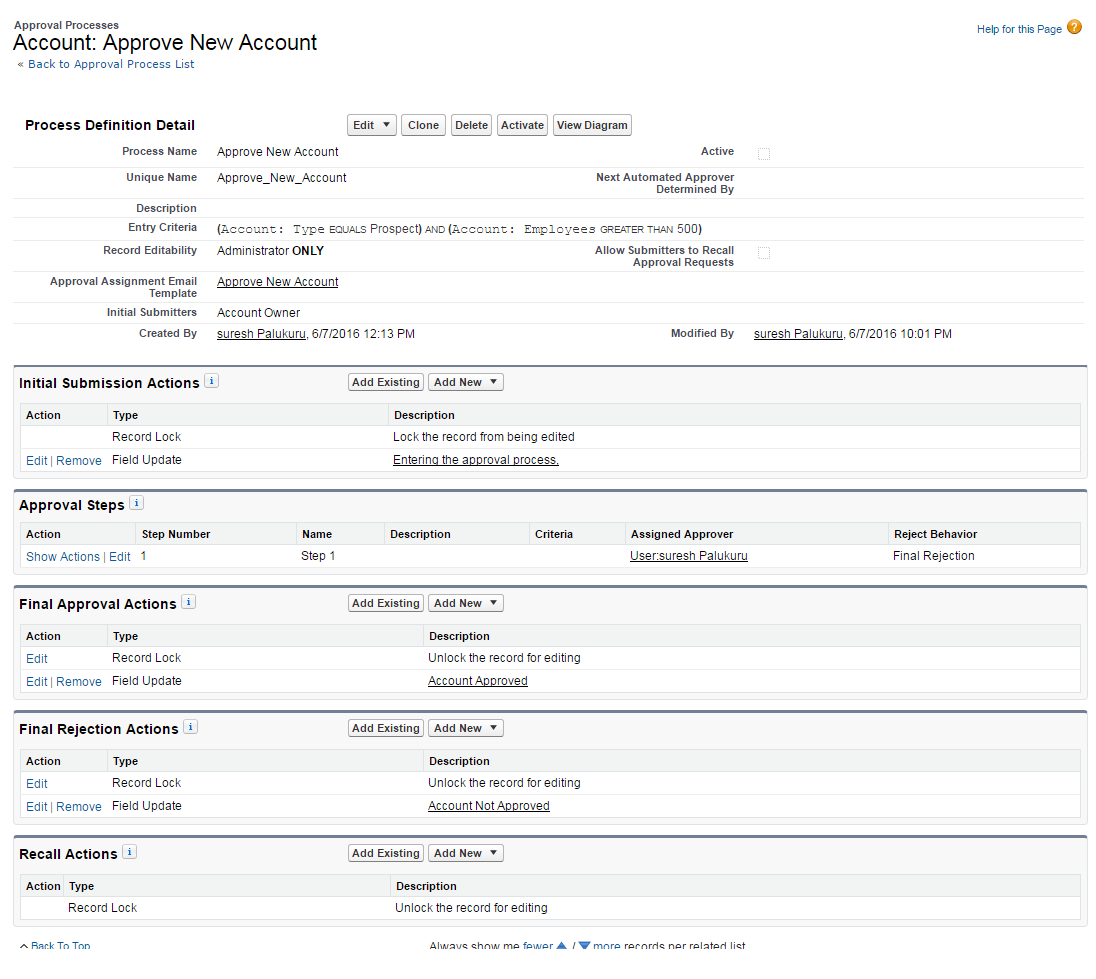Click Show Actions for Step 1
This screenshot has width=1096, height=979.
pyautogui.click(x=63, y=557)
